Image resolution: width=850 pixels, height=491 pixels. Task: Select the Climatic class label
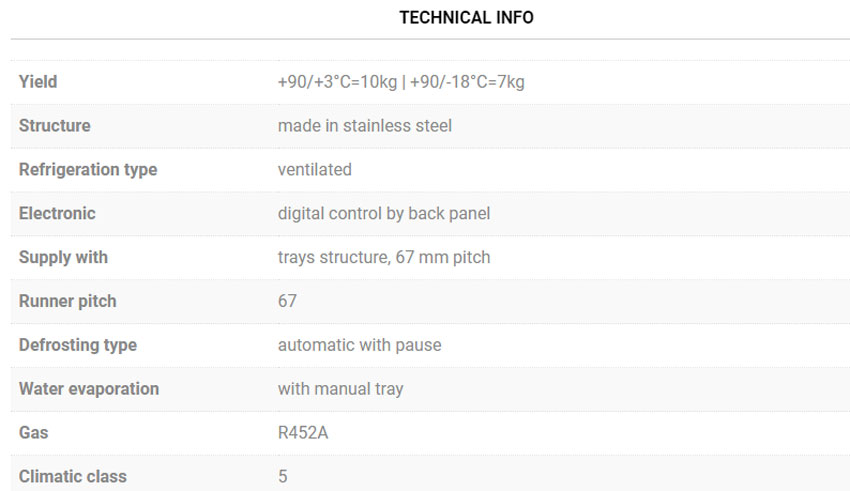click(73, 477)
